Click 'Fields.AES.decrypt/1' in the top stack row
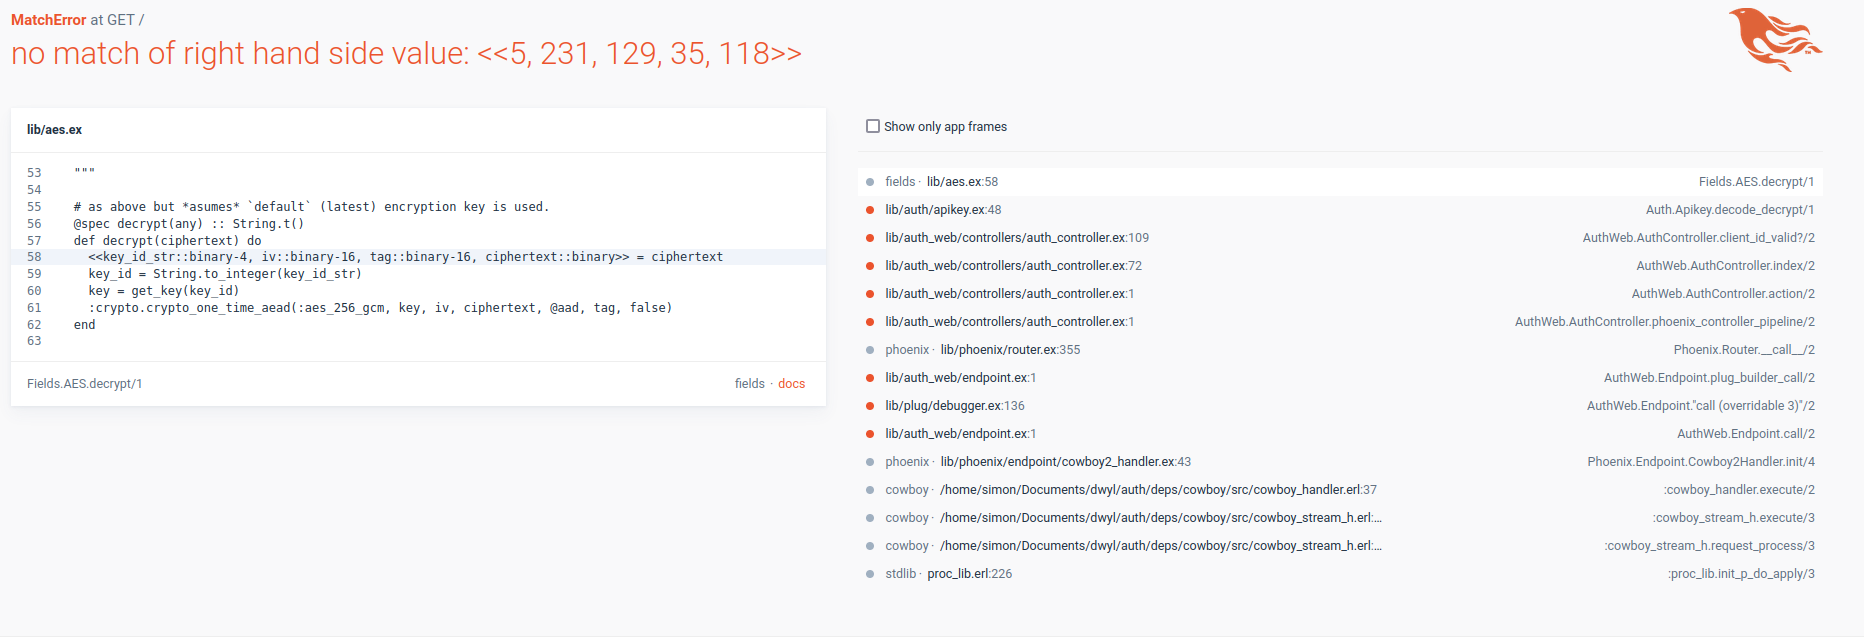The height and width of the screenshot is (643, 1864). pyautogui.click(x=1756, y=182)
